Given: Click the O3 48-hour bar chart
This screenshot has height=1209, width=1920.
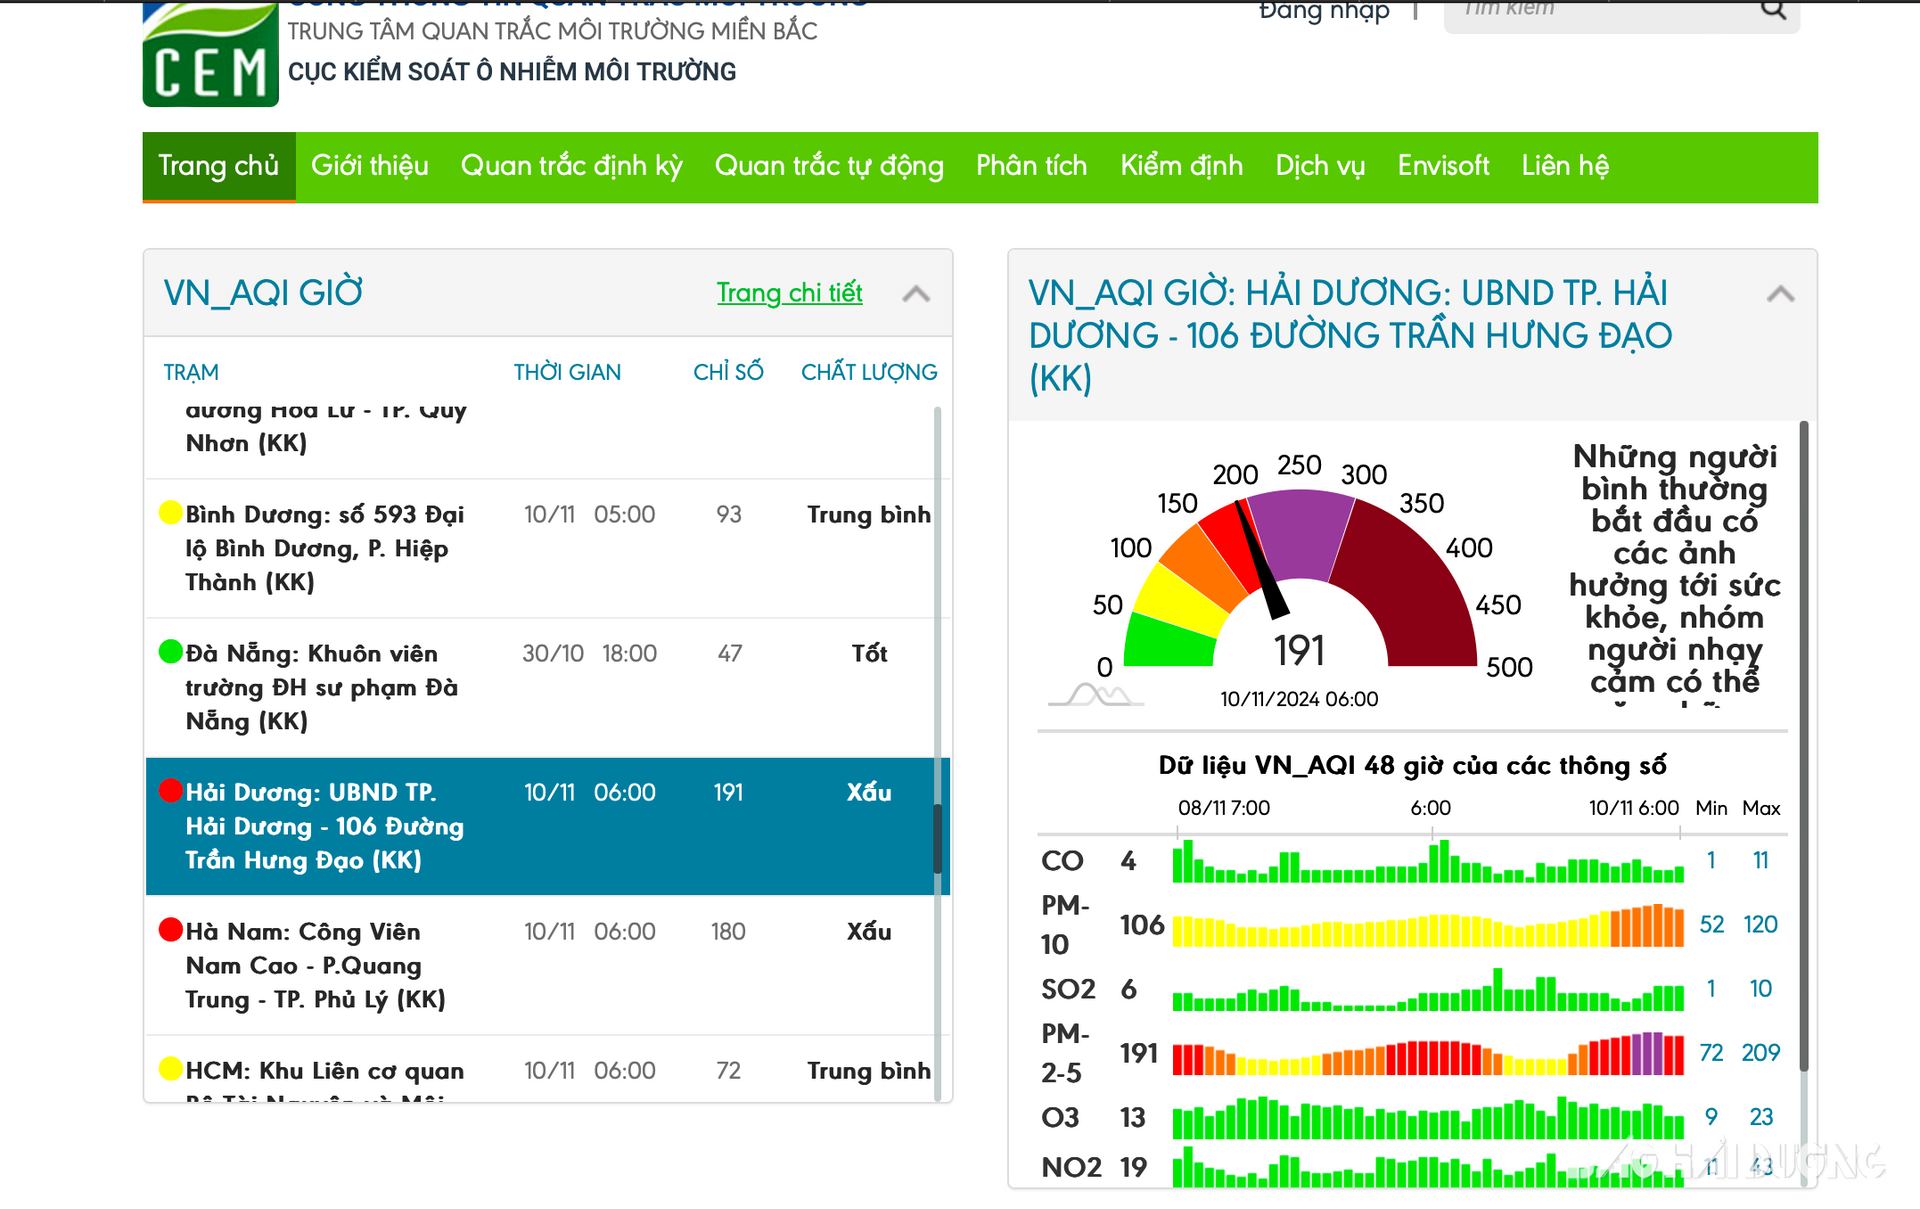Looking at the screenshot, I should (1428, 1117).
